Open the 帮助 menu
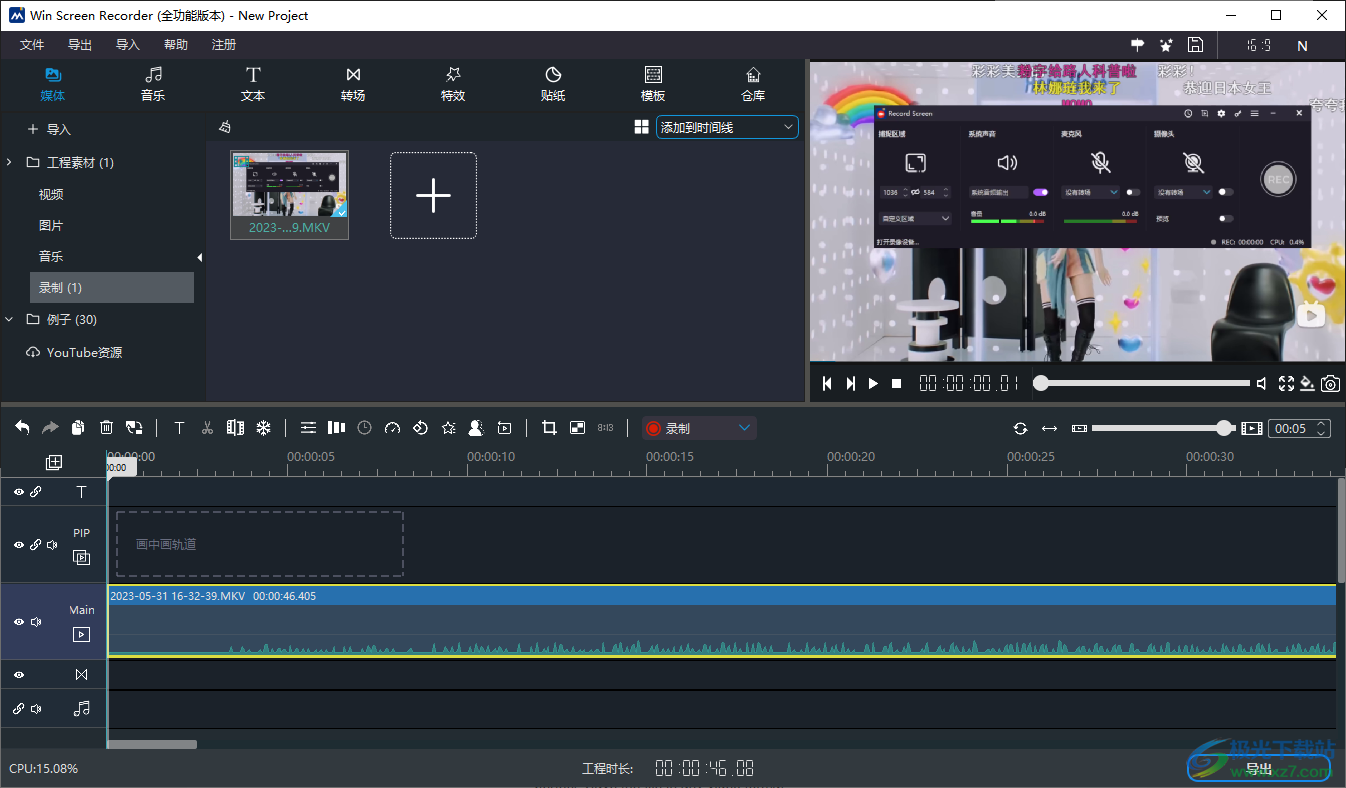The width and height of the screenshot is (1346, 788). tap(176, 45)
